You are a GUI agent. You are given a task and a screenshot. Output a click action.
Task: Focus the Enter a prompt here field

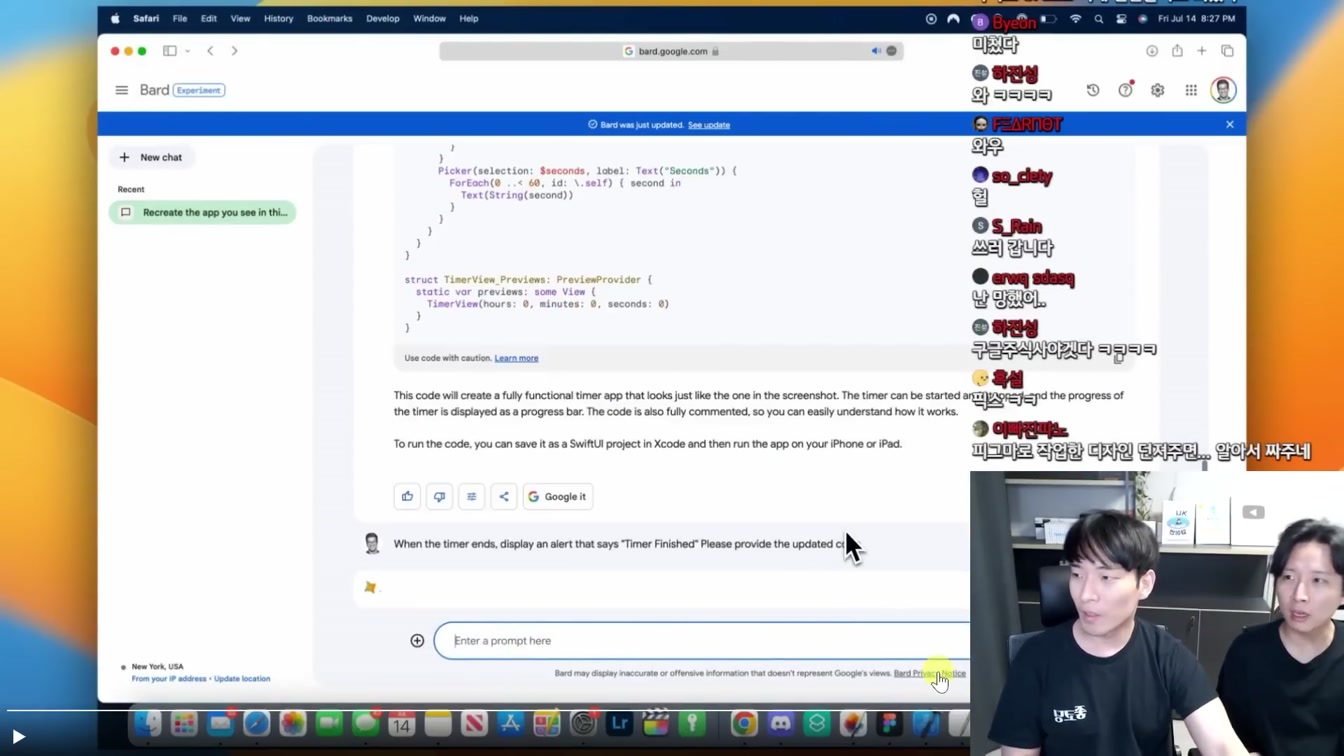[x=702, y=641]
